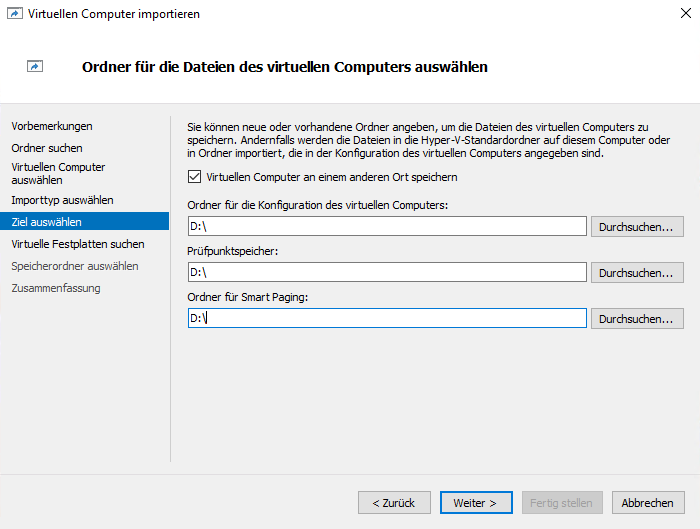Select the highlighted 'Ziel auswählen' step
Image resolution: width=700 pixels, height=529 pixels.
[46, 222]
